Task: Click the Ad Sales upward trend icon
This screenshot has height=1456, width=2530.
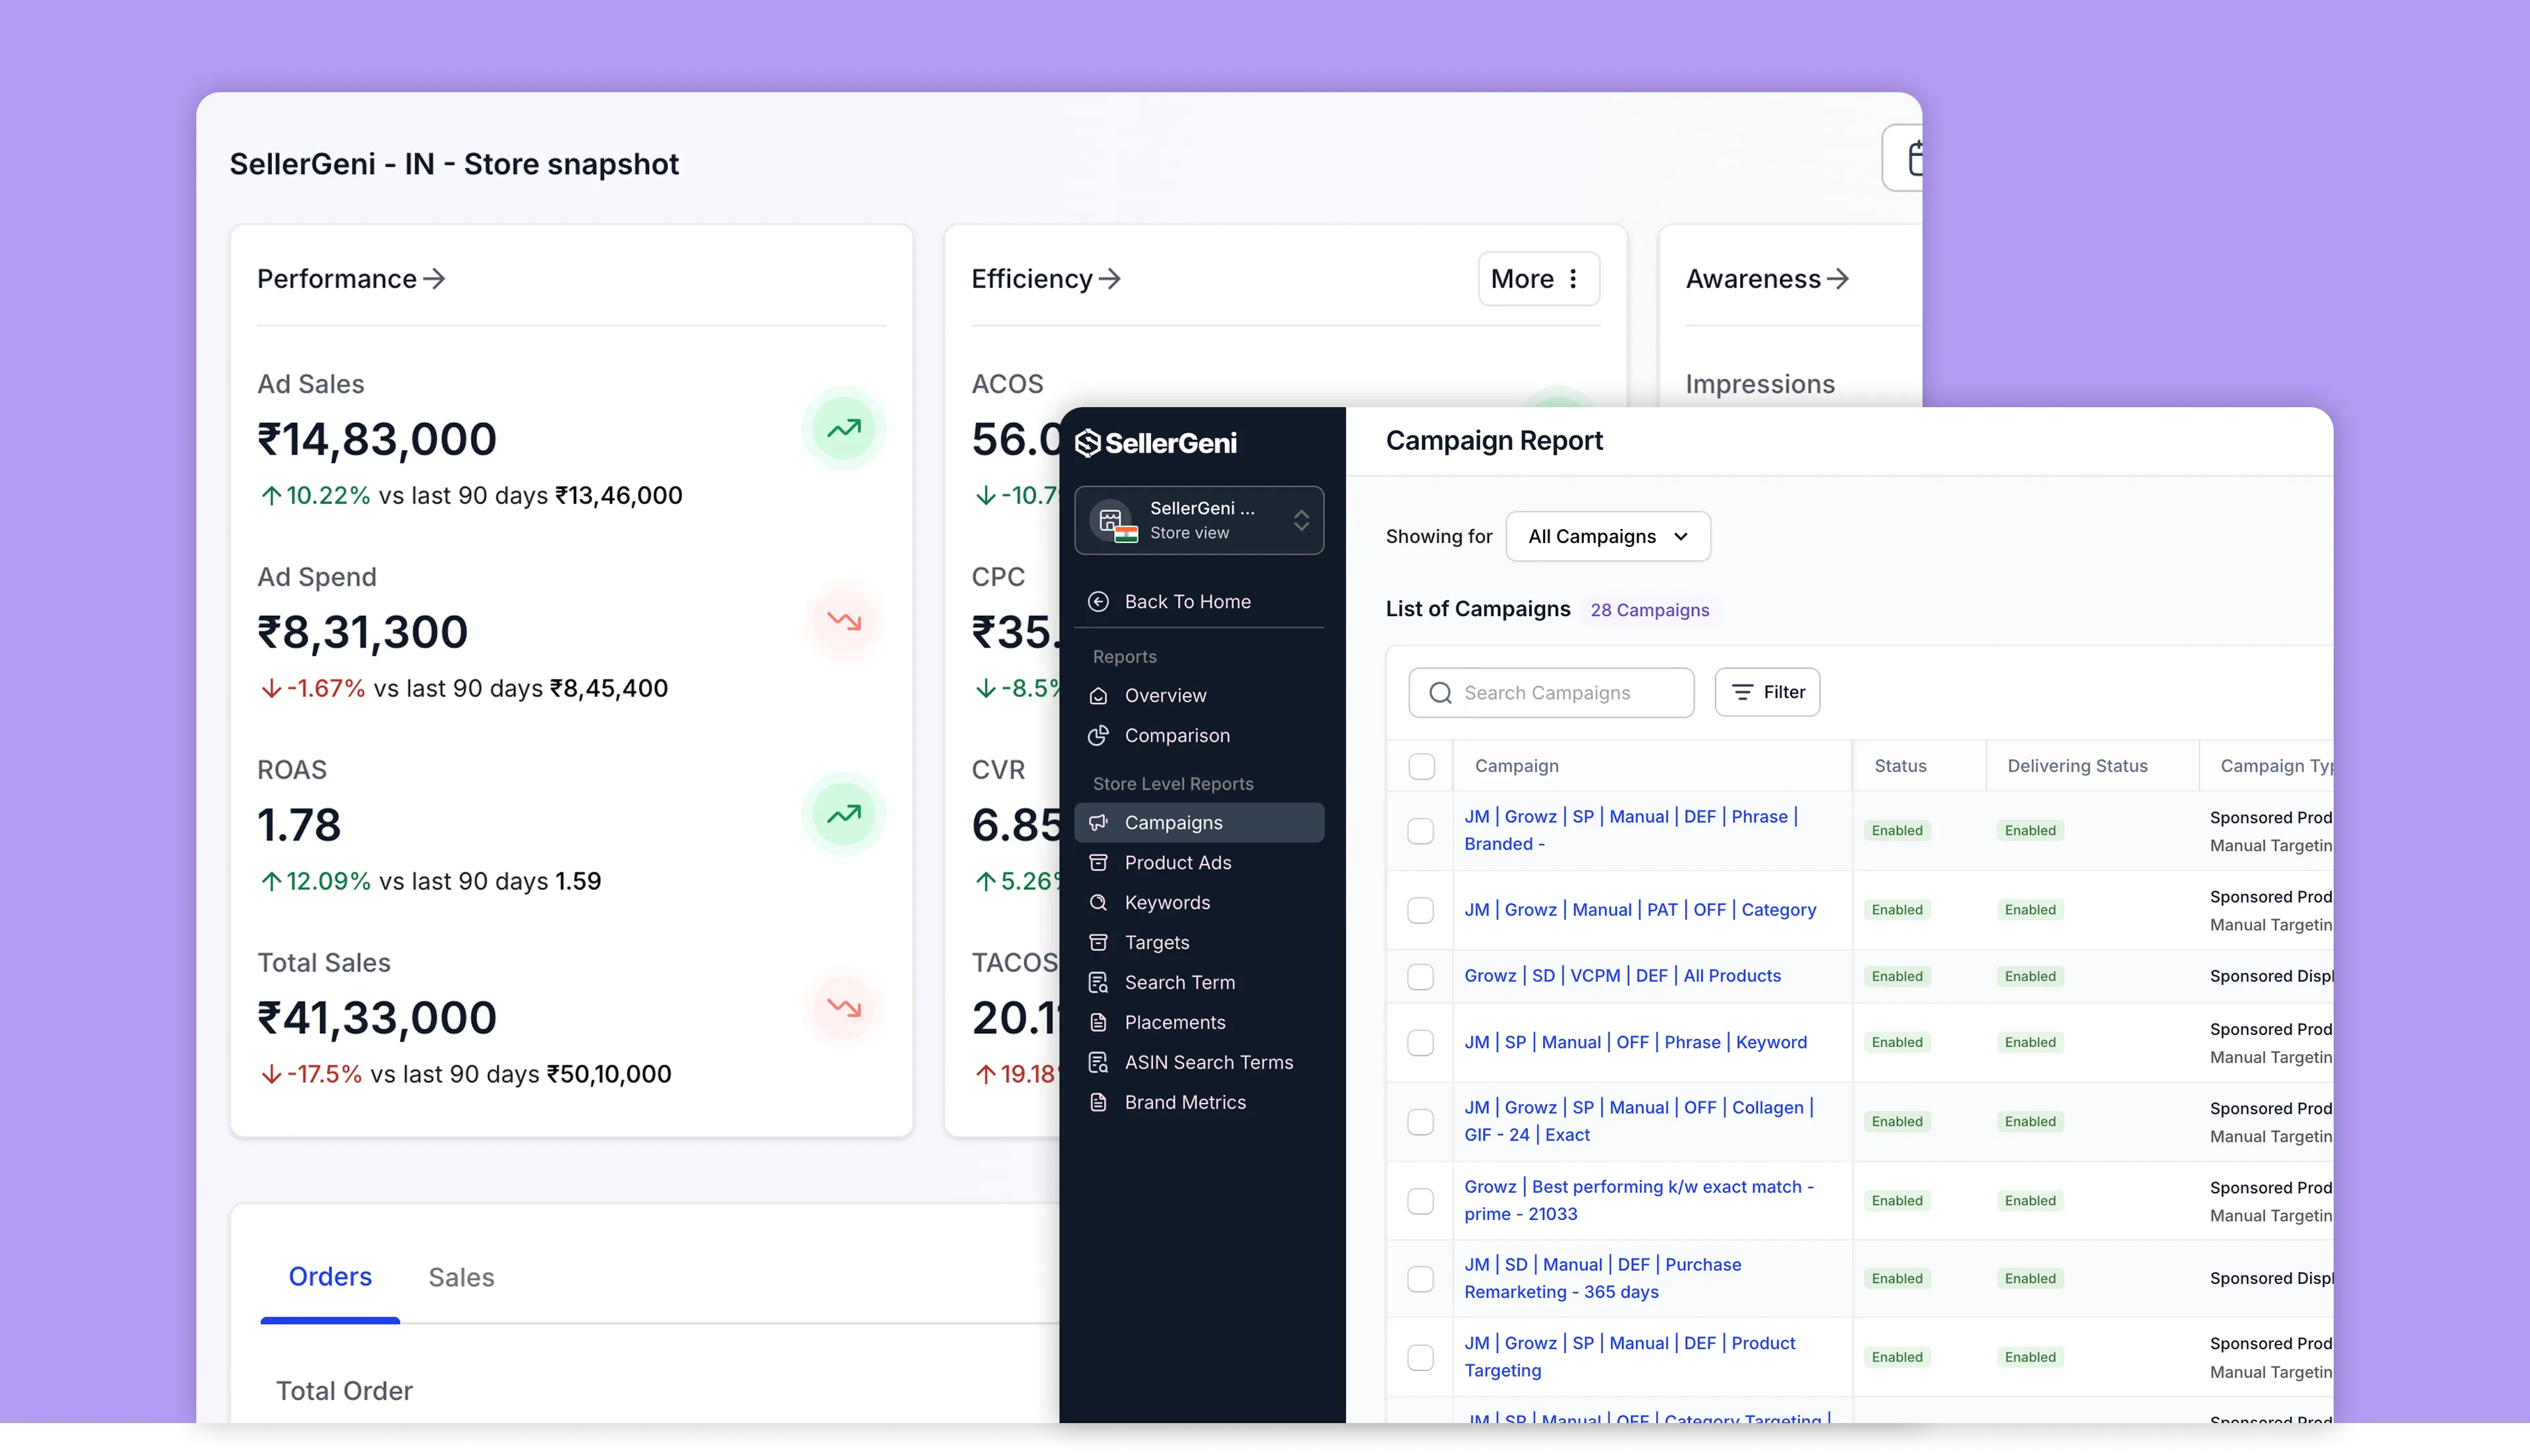Action: (844, 429)
